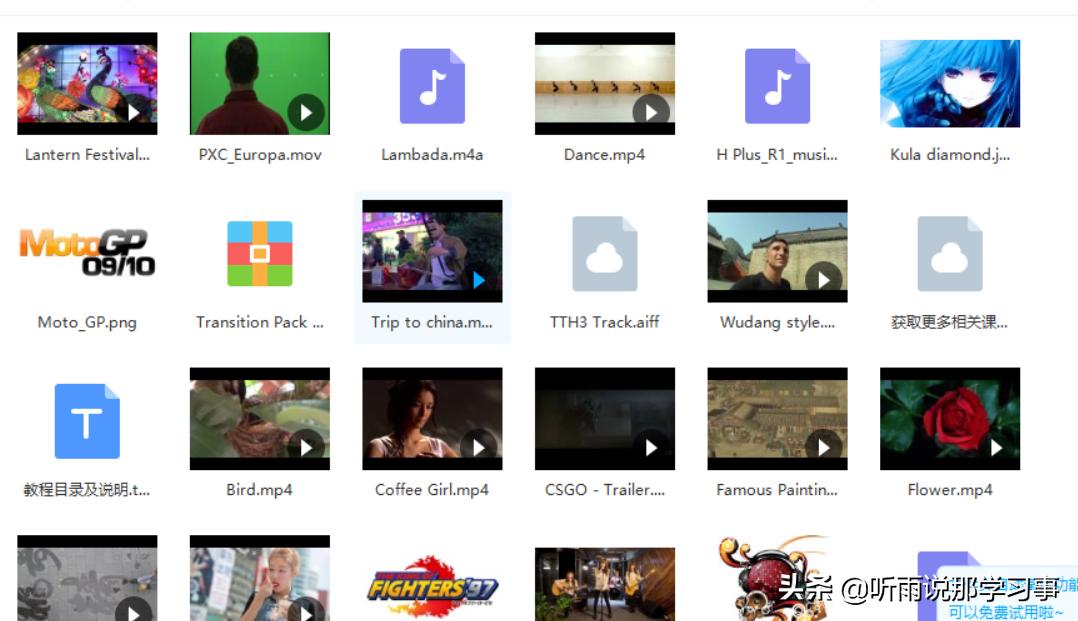The image size is (1078, 621).
Task: Click the Bird.mp4 file name
Action: [x=259, y=490]
